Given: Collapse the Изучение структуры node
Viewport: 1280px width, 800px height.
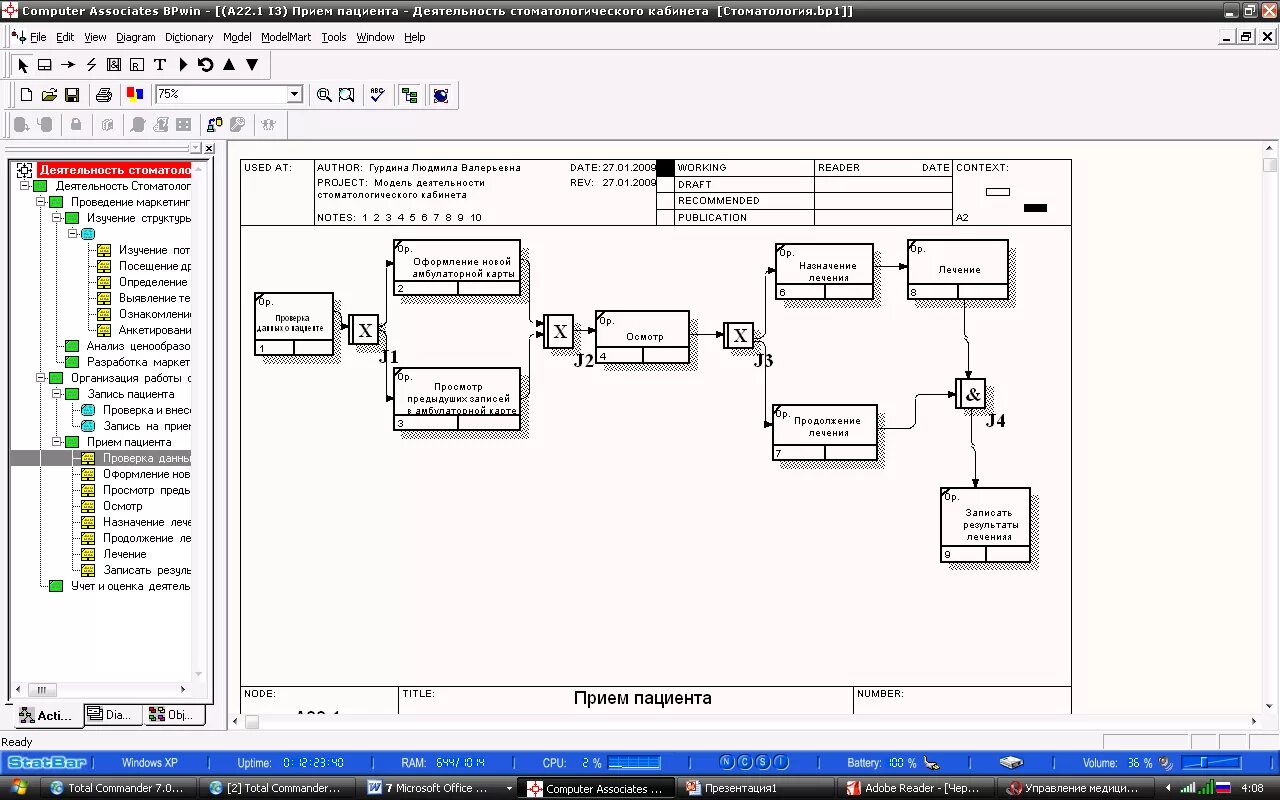Looking at the screenshot, I should (x=56, y=218).
